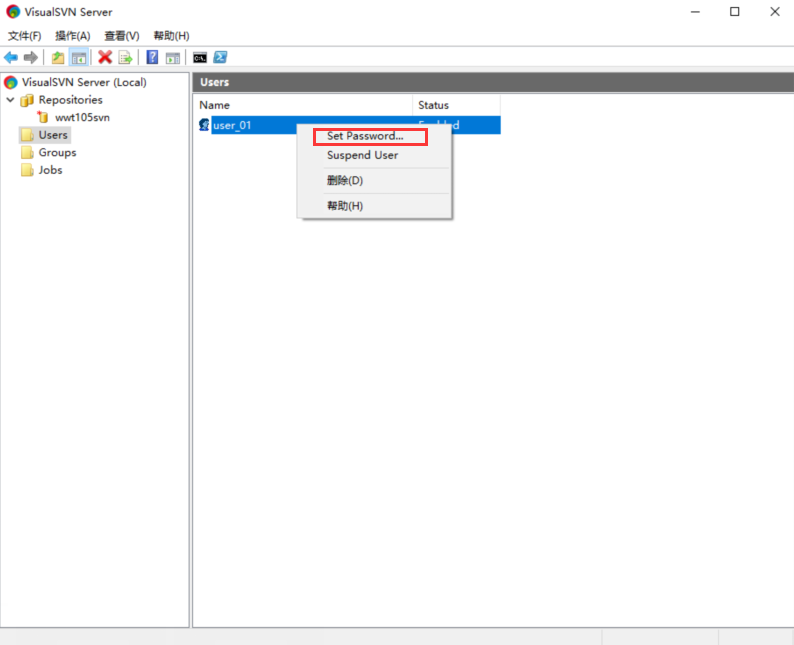Sort list by Name column header
Image resolution: width=794 pixels, height=645 pixels.
coord(300,105)
